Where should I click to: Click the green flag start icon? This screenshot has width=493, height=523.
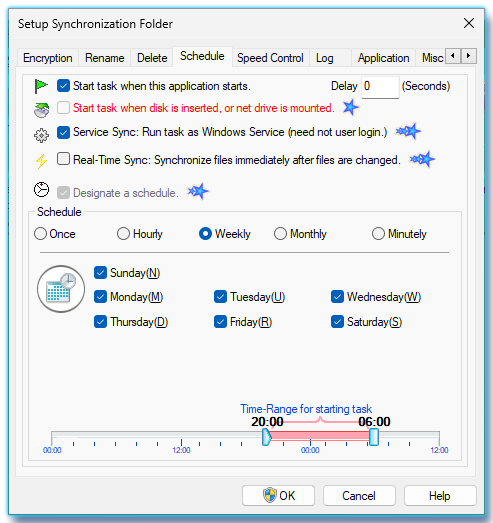pos(41,86)
